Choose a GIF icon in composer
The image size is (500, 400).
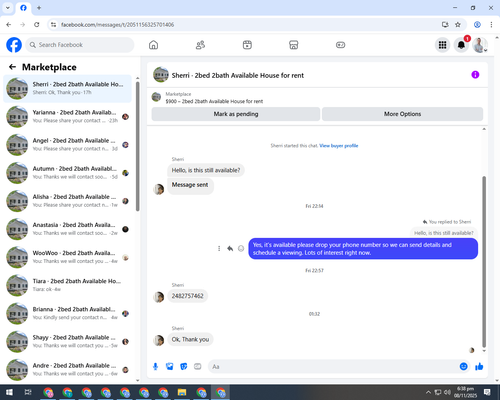[x=198, y=367]
